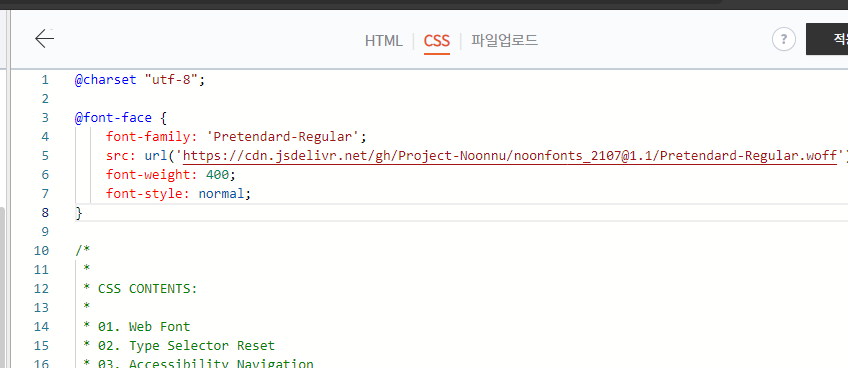Switch to the HTML tab
This screenshot has height=368, width=848.
click(383, 41)
